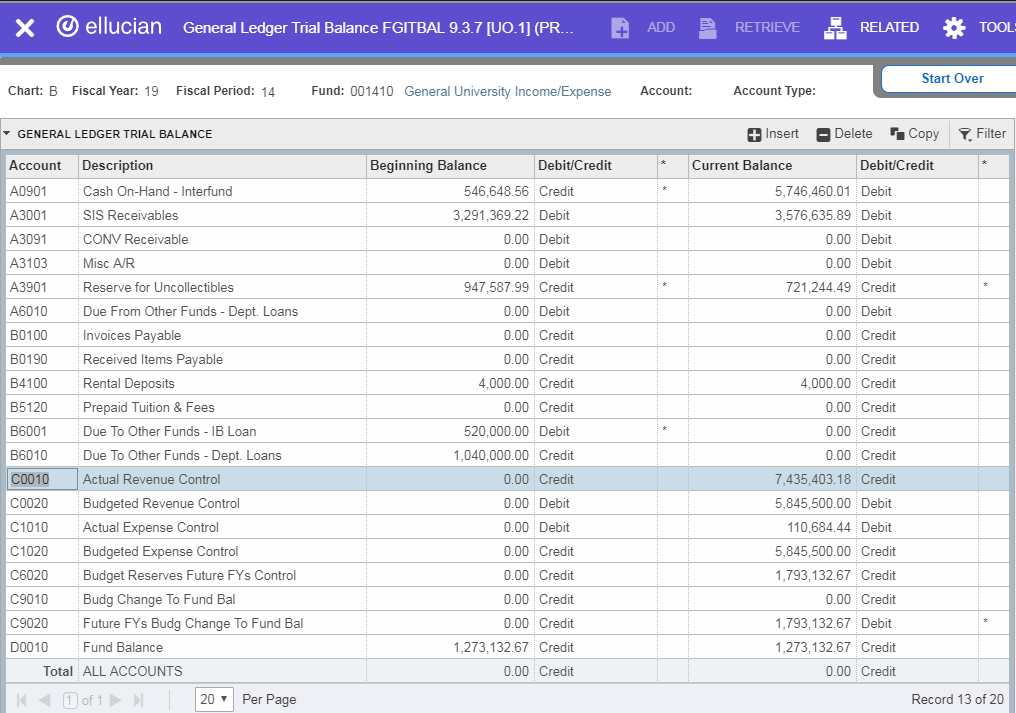
Task: Go to first page of records
Action: (x=21, y=700)
